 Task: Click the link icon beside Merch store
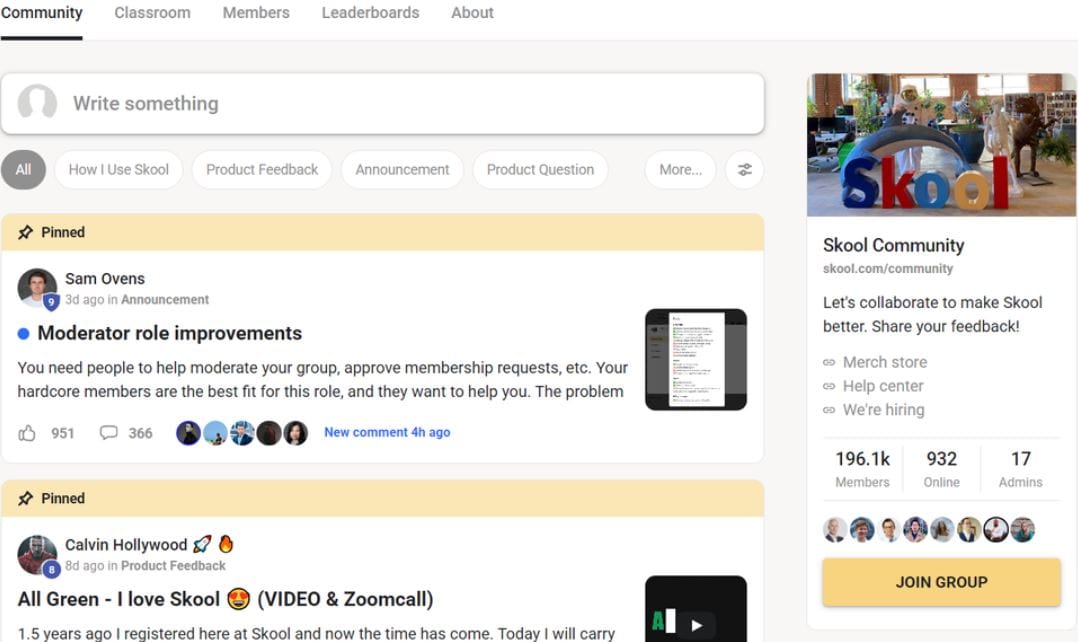tap(829, 362)
